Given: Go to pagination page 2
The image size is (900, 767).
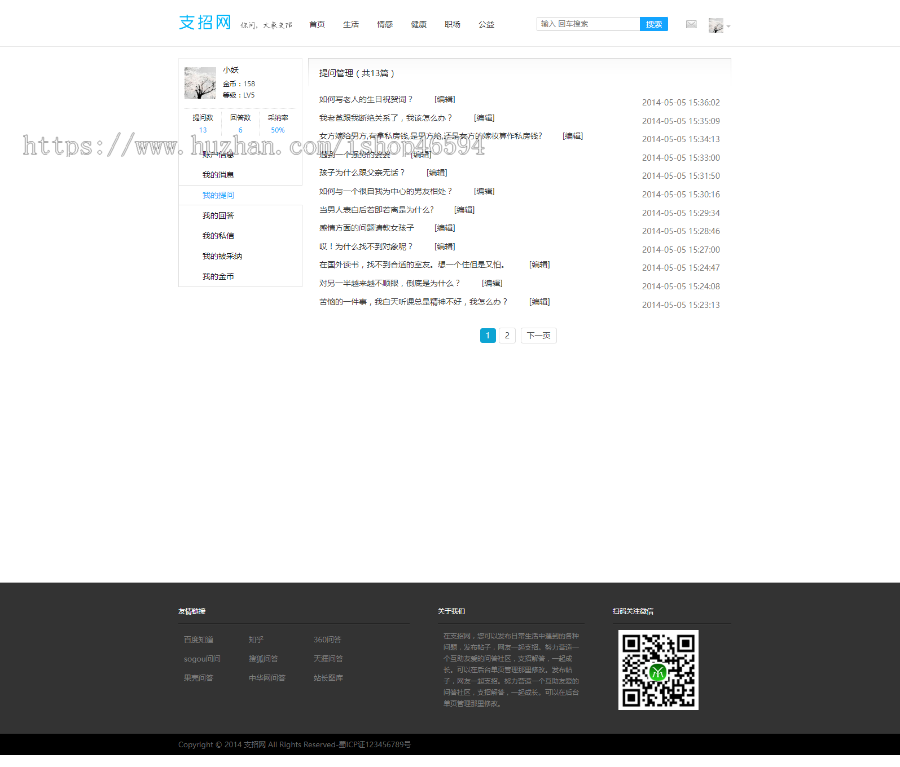Looking at the screenshot, I should [x=507, y=336].
